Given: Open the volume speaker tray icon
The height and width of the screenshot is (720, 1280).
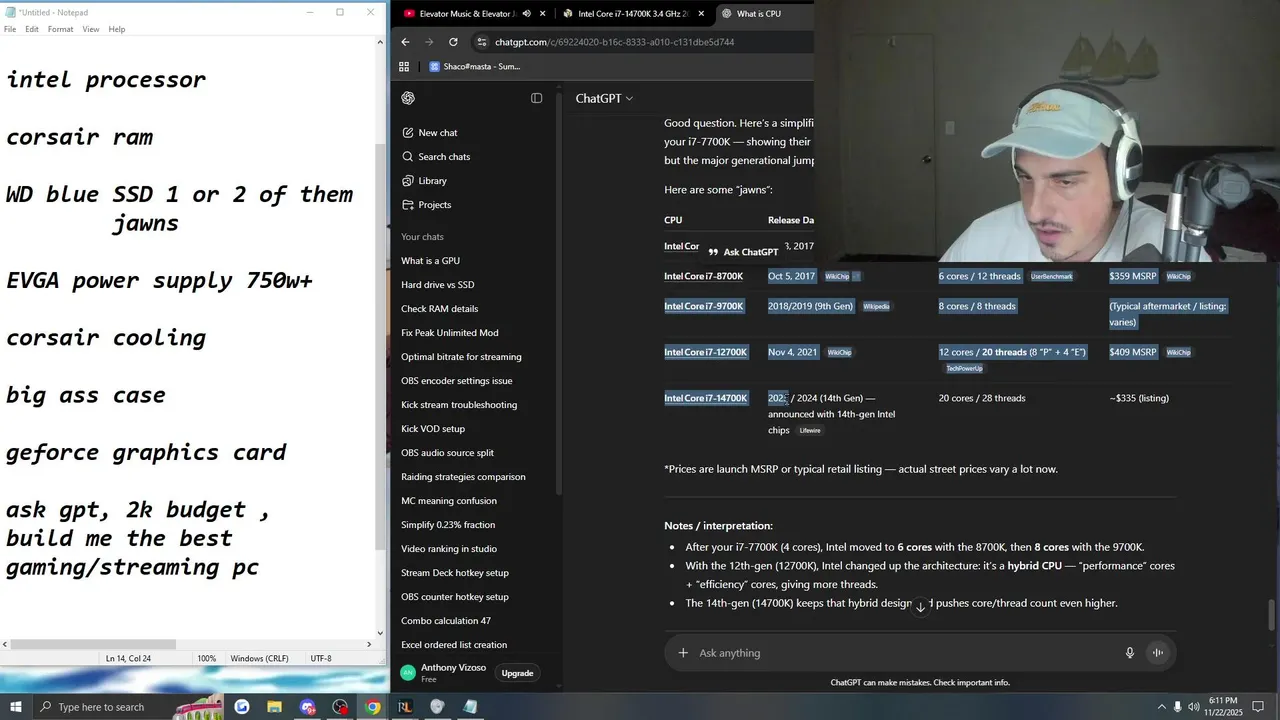Looking at the screenshot, I should click(1192, 707).
